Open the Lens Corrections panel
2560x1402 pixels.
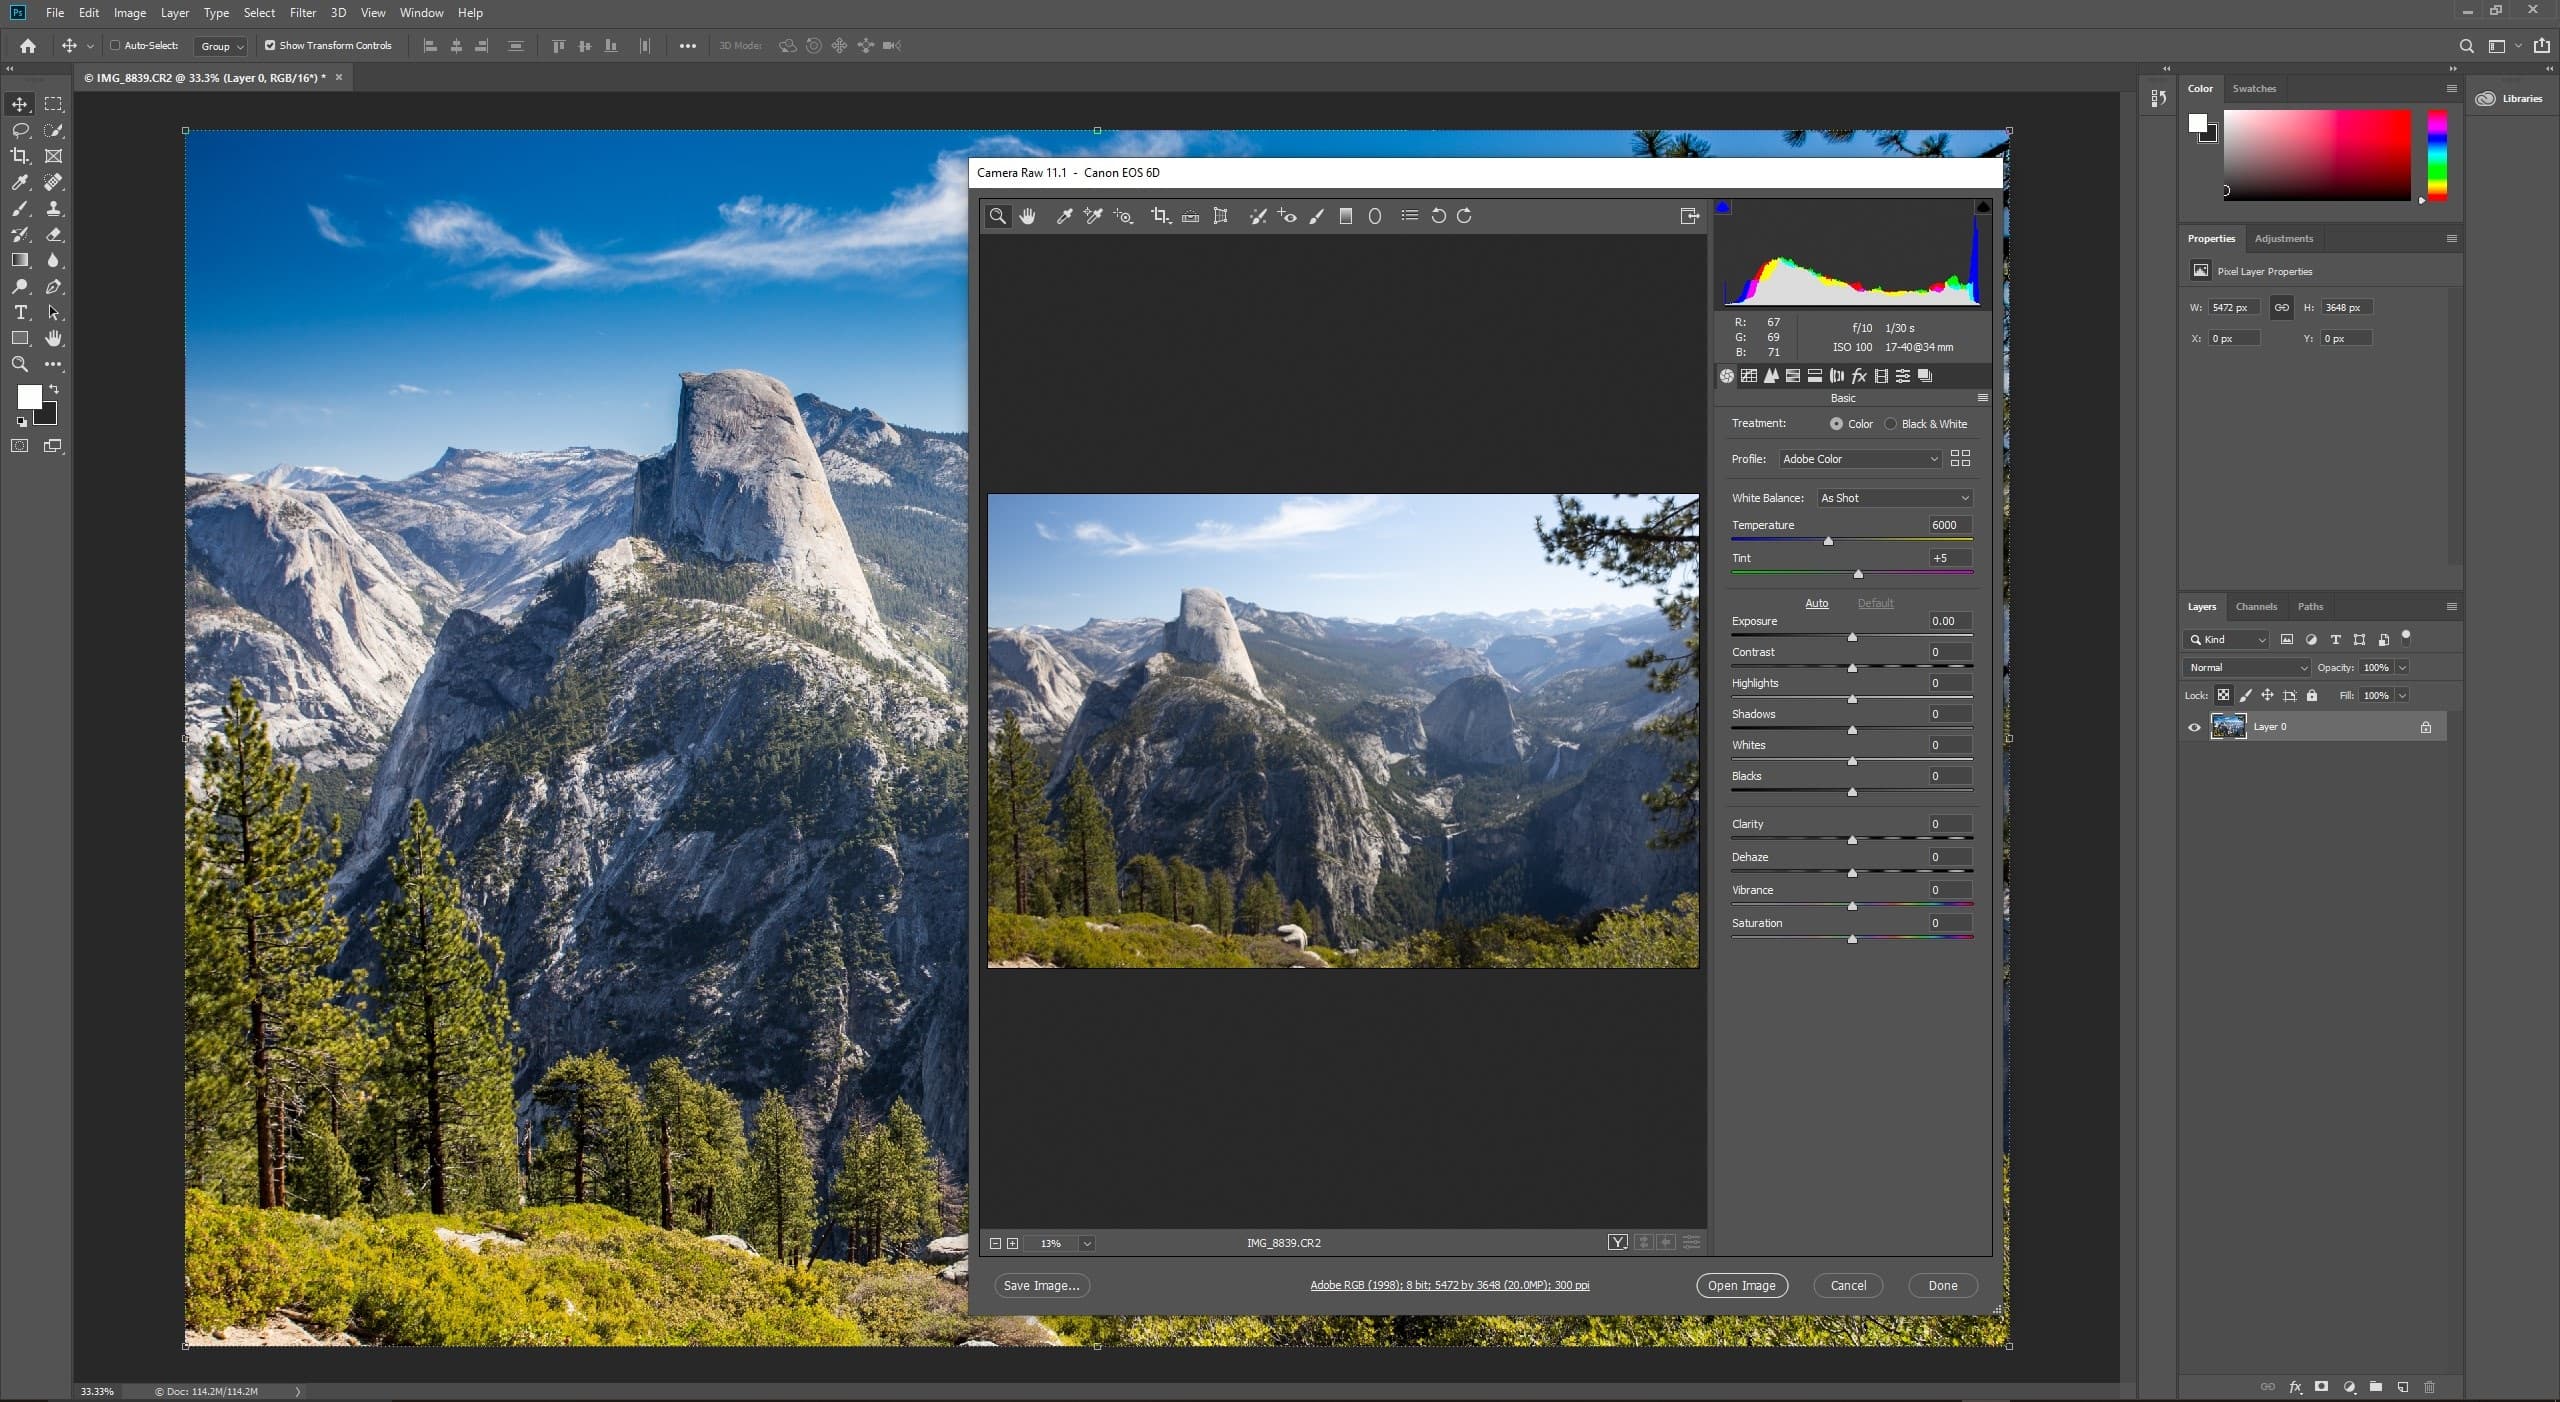pos(1836,376)
